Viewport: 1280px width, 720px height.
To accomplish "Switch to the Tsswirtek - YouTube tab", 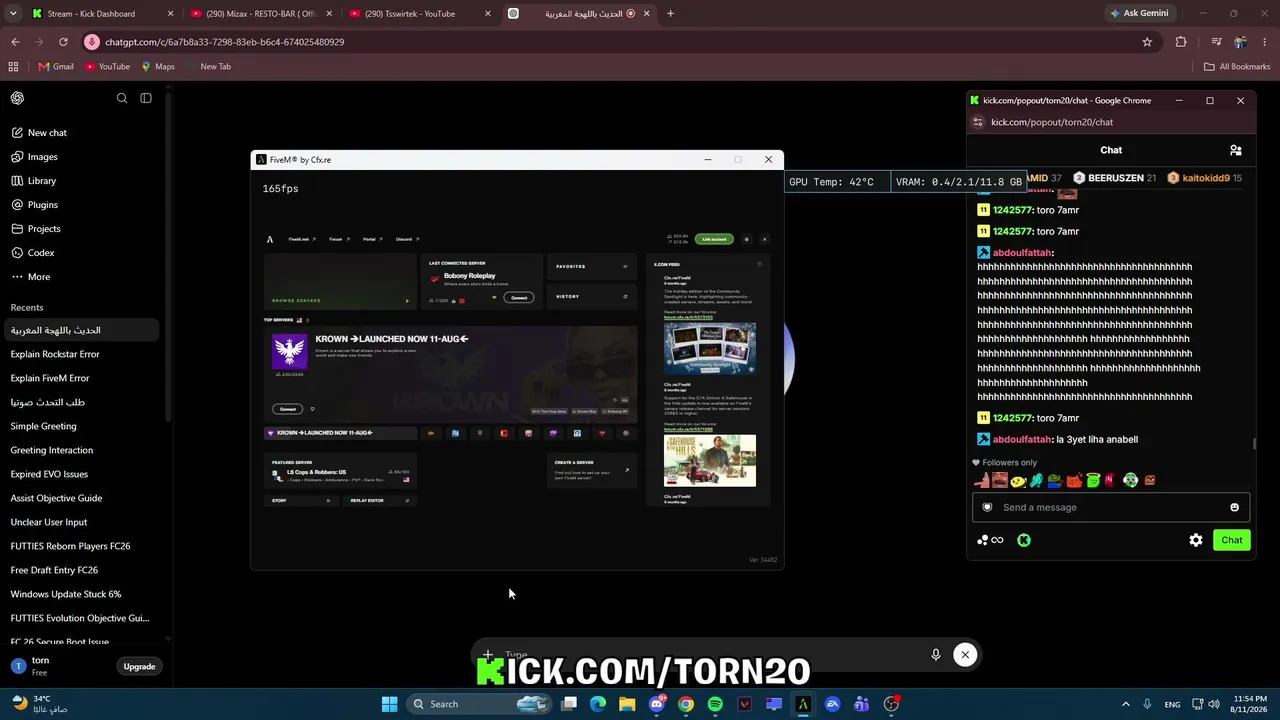I will pos(420,14).
